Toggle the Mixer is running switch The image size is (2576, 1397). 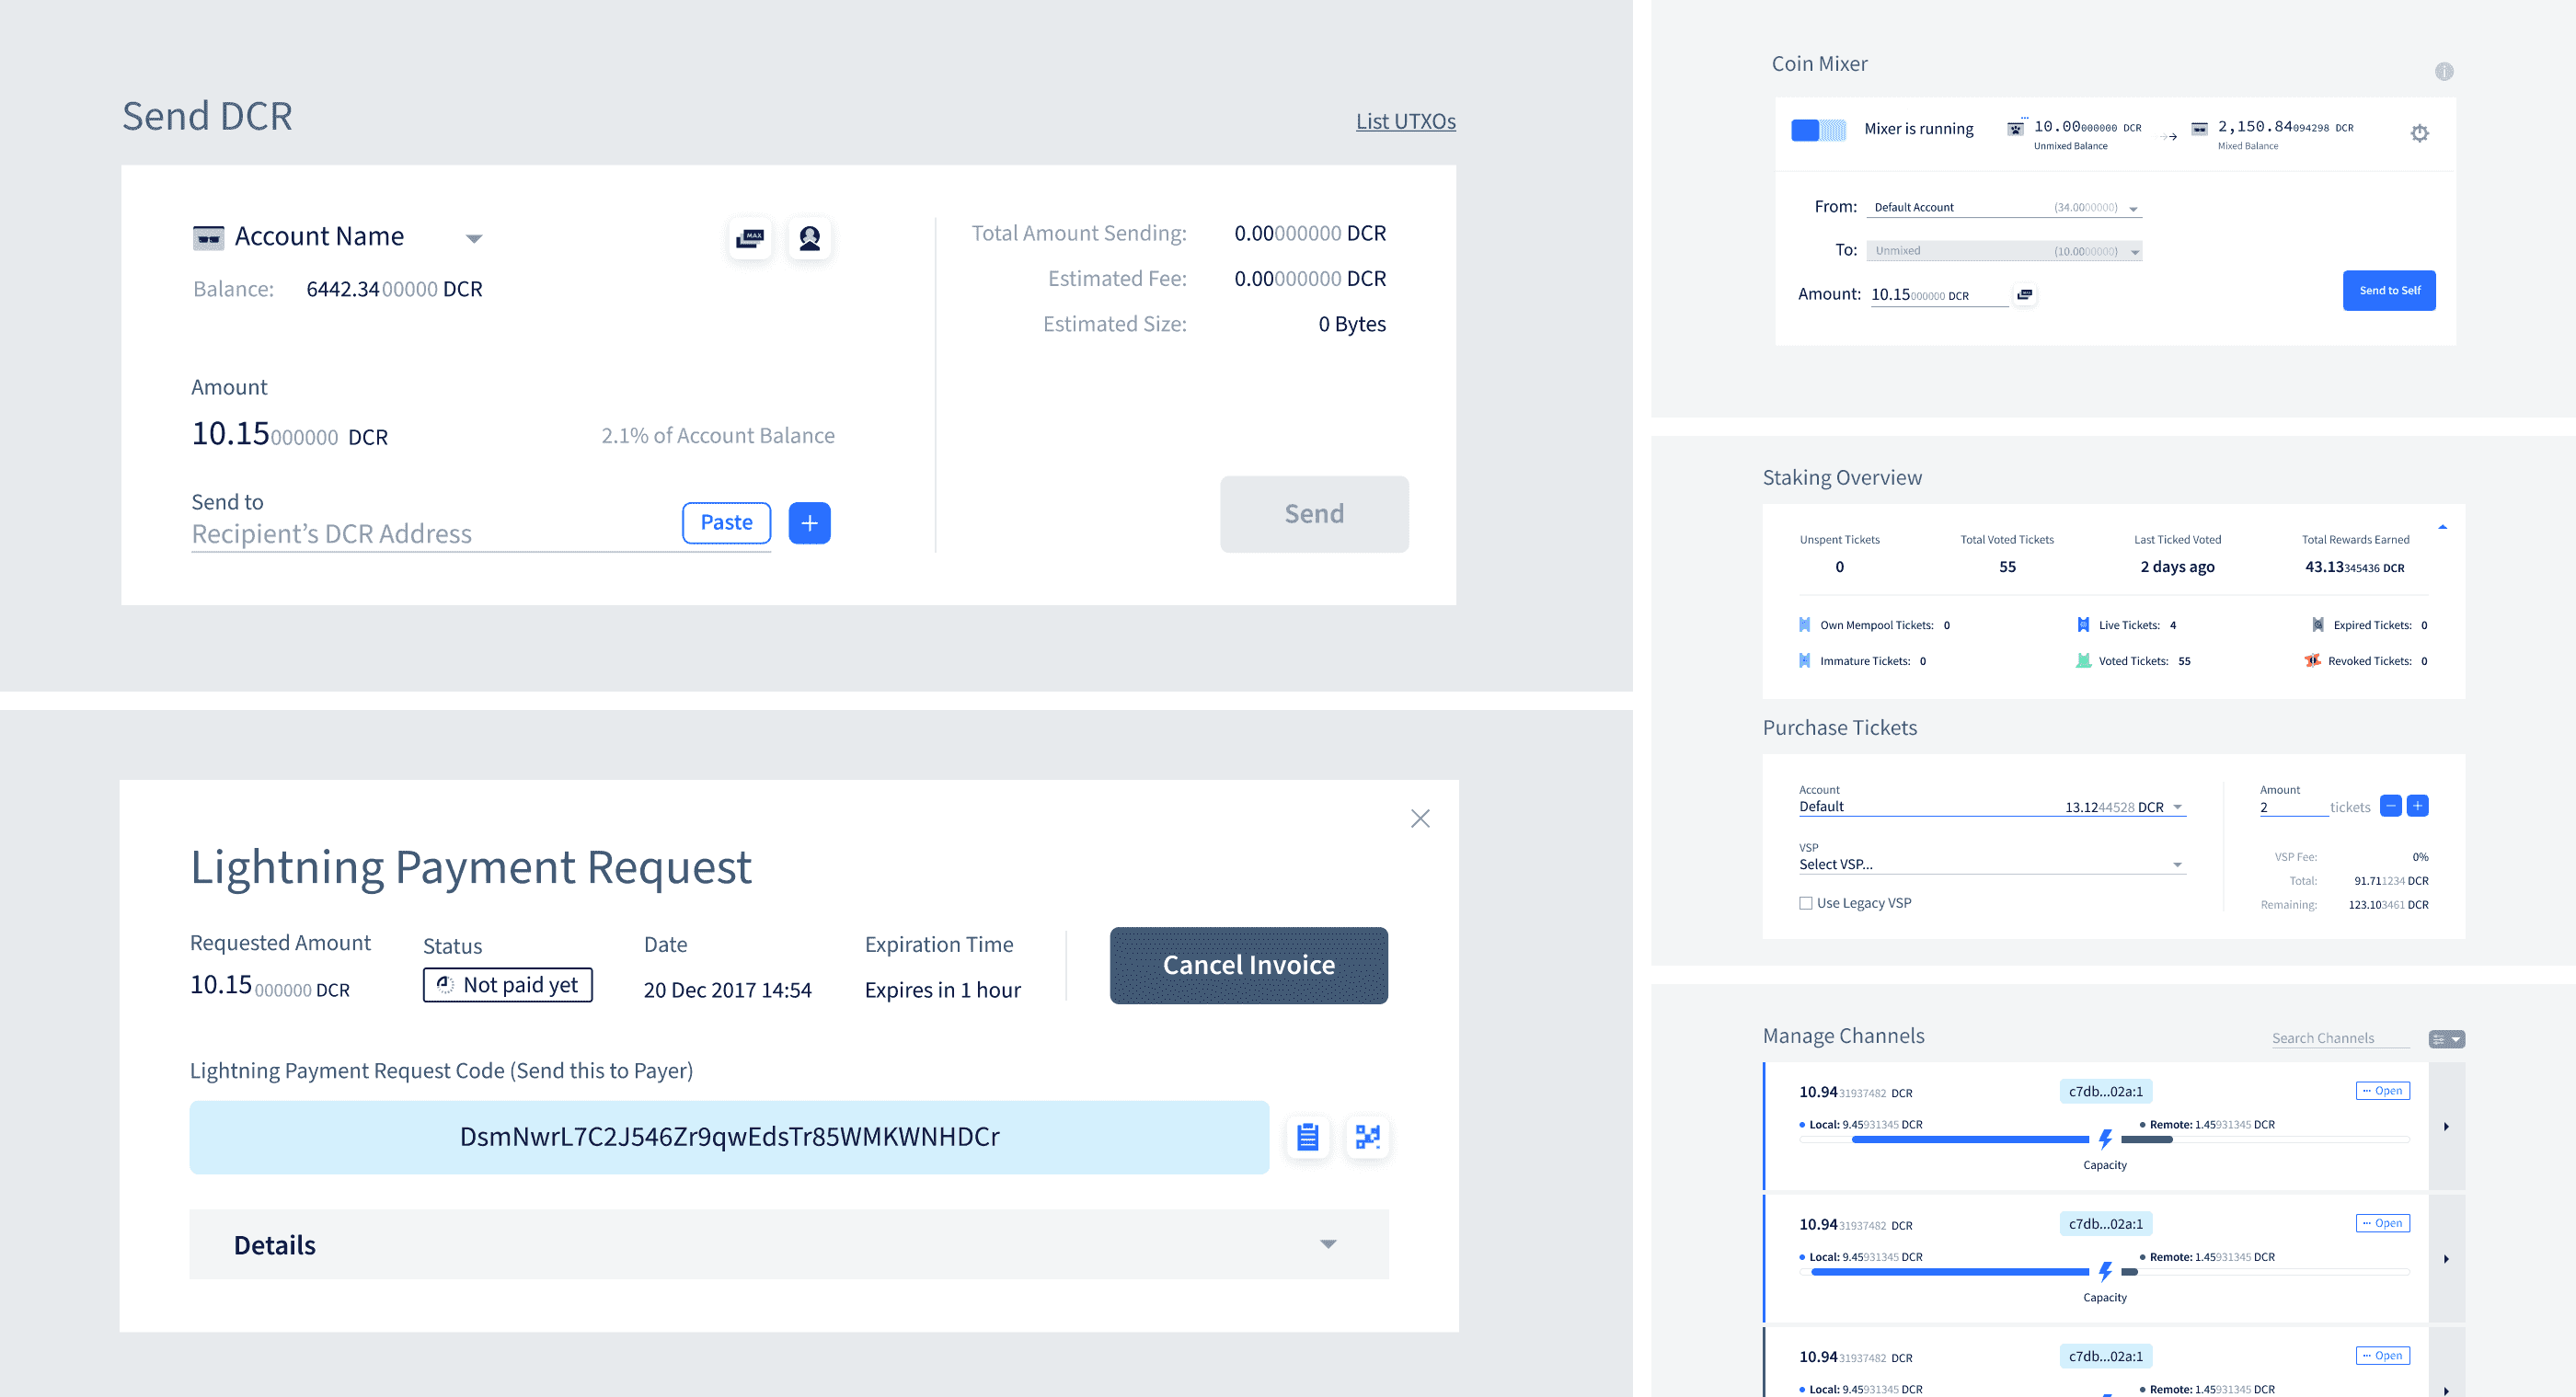tap(1818, 130)
